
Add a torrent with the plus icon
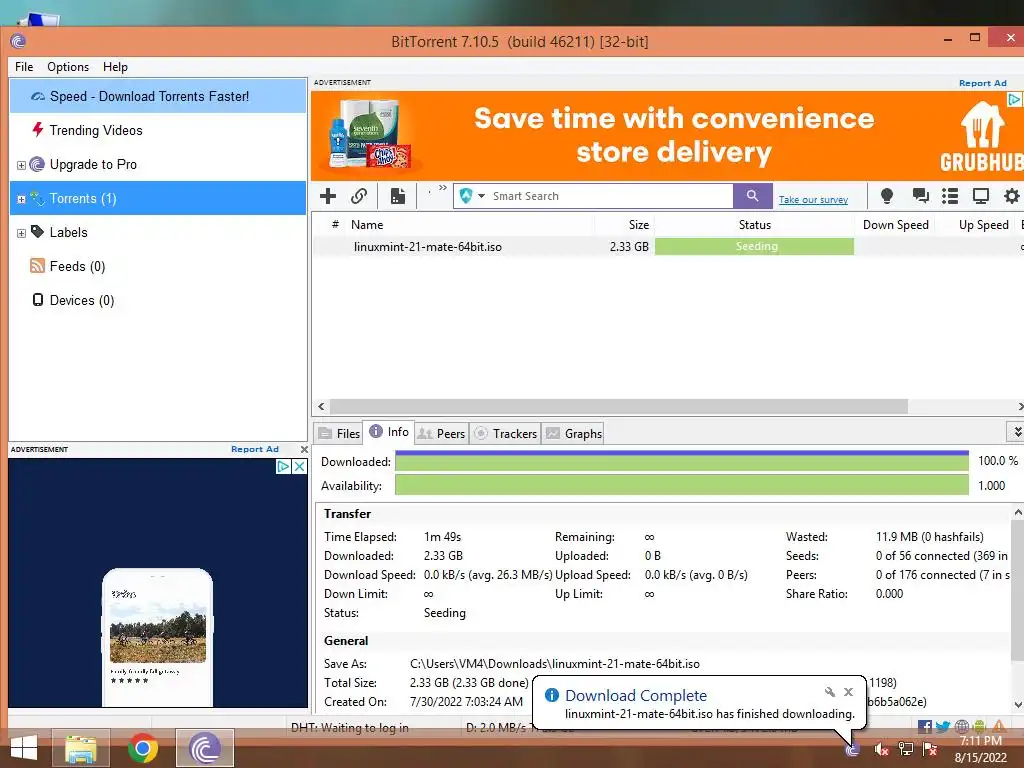click(328, 196)
